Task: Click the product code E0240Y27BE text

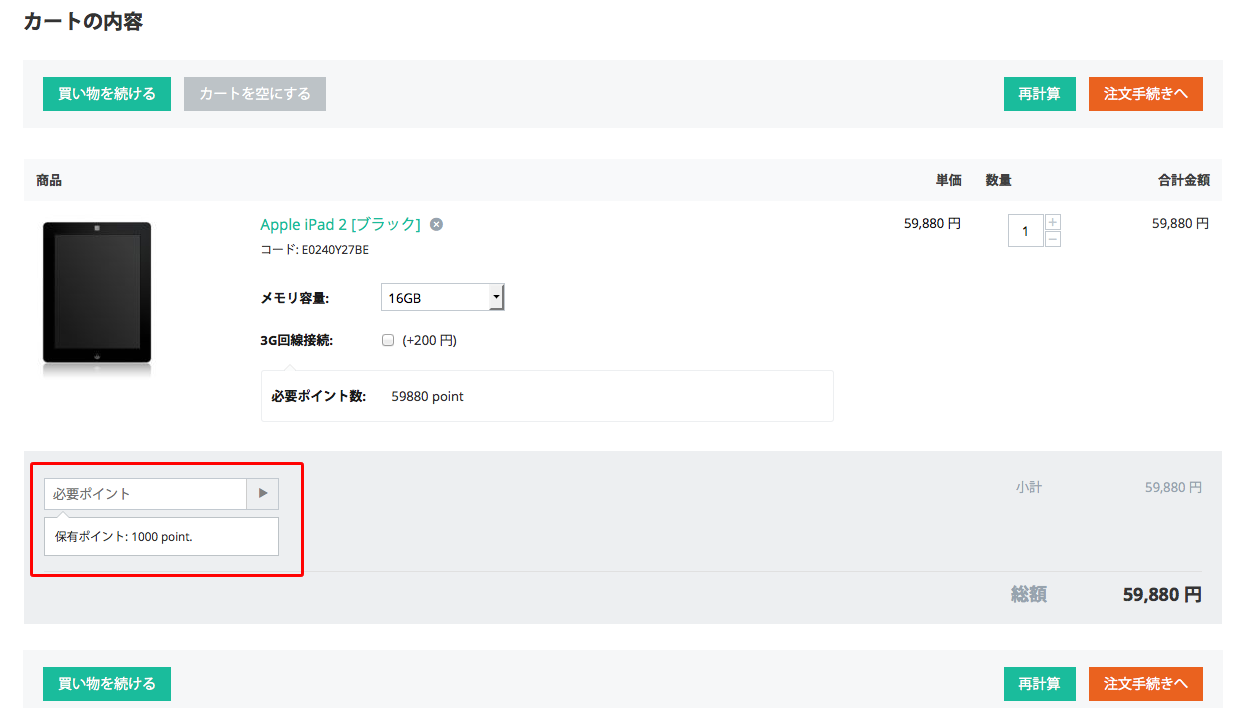Action: coord(335,250)
